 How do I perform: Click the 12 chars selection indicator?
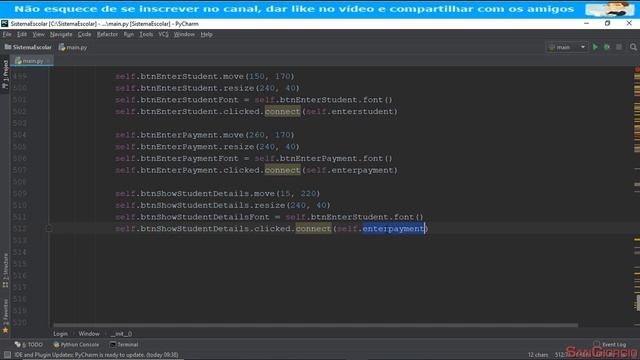[x=538, y=355]
